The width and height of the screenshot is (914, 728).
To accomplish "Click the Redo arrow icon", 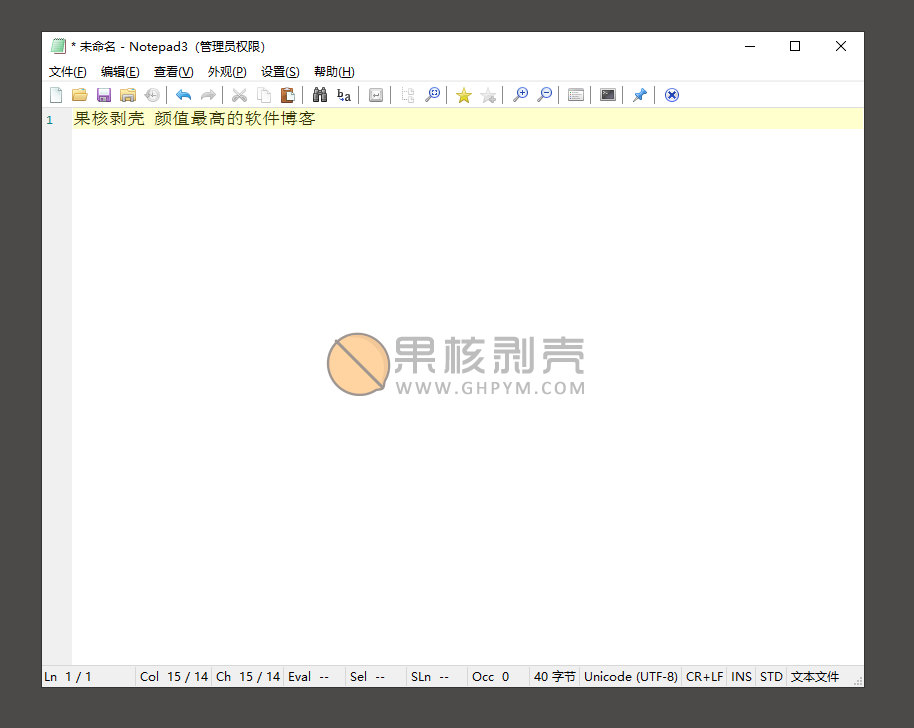I will 208,95.
